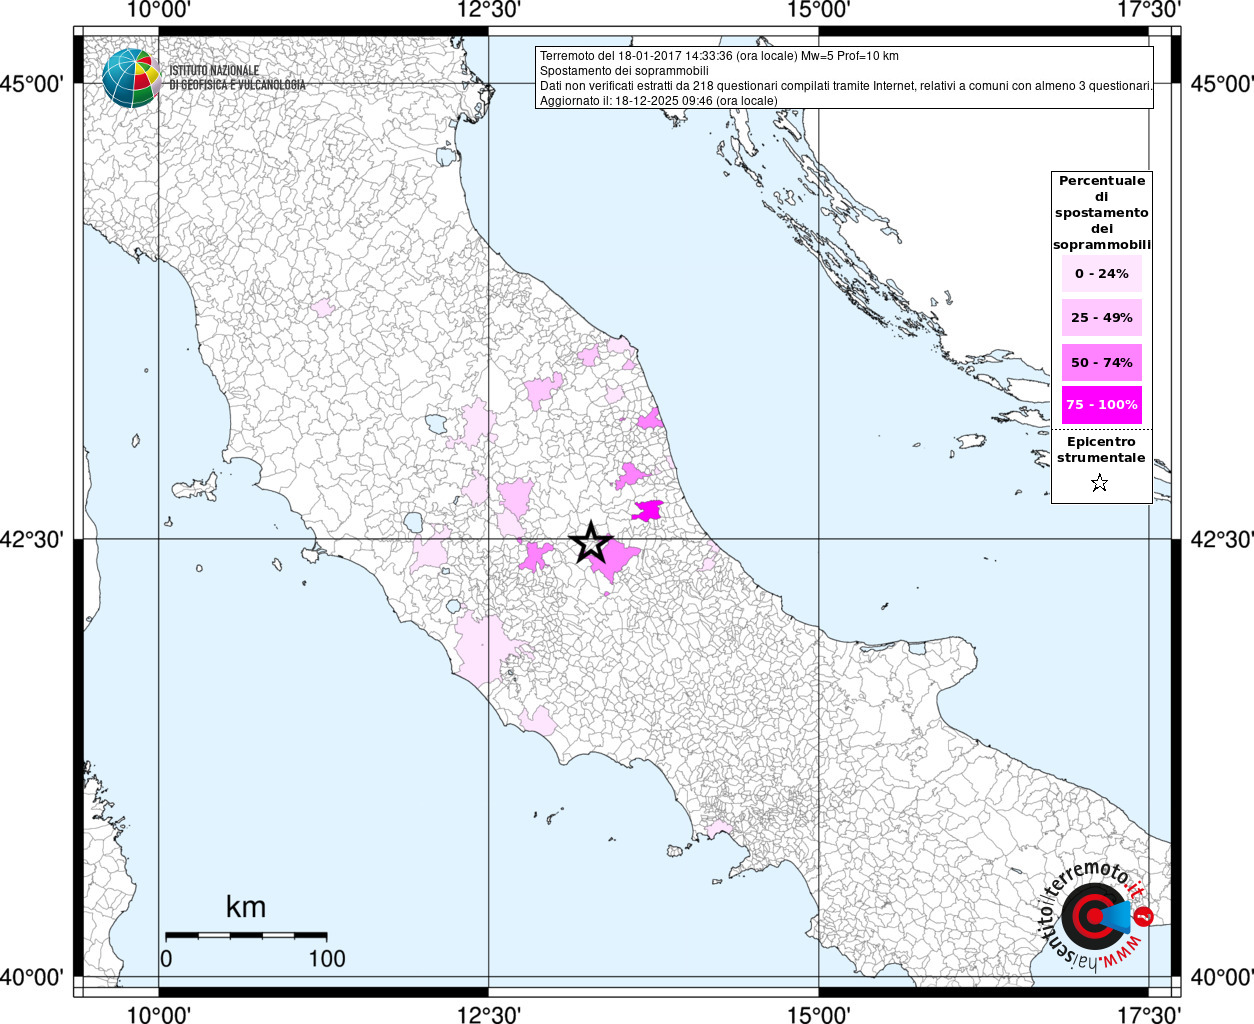Click the km scale bar
Screen dimensions: 1254x1024
pyautogui.click(x=245, y=935)
